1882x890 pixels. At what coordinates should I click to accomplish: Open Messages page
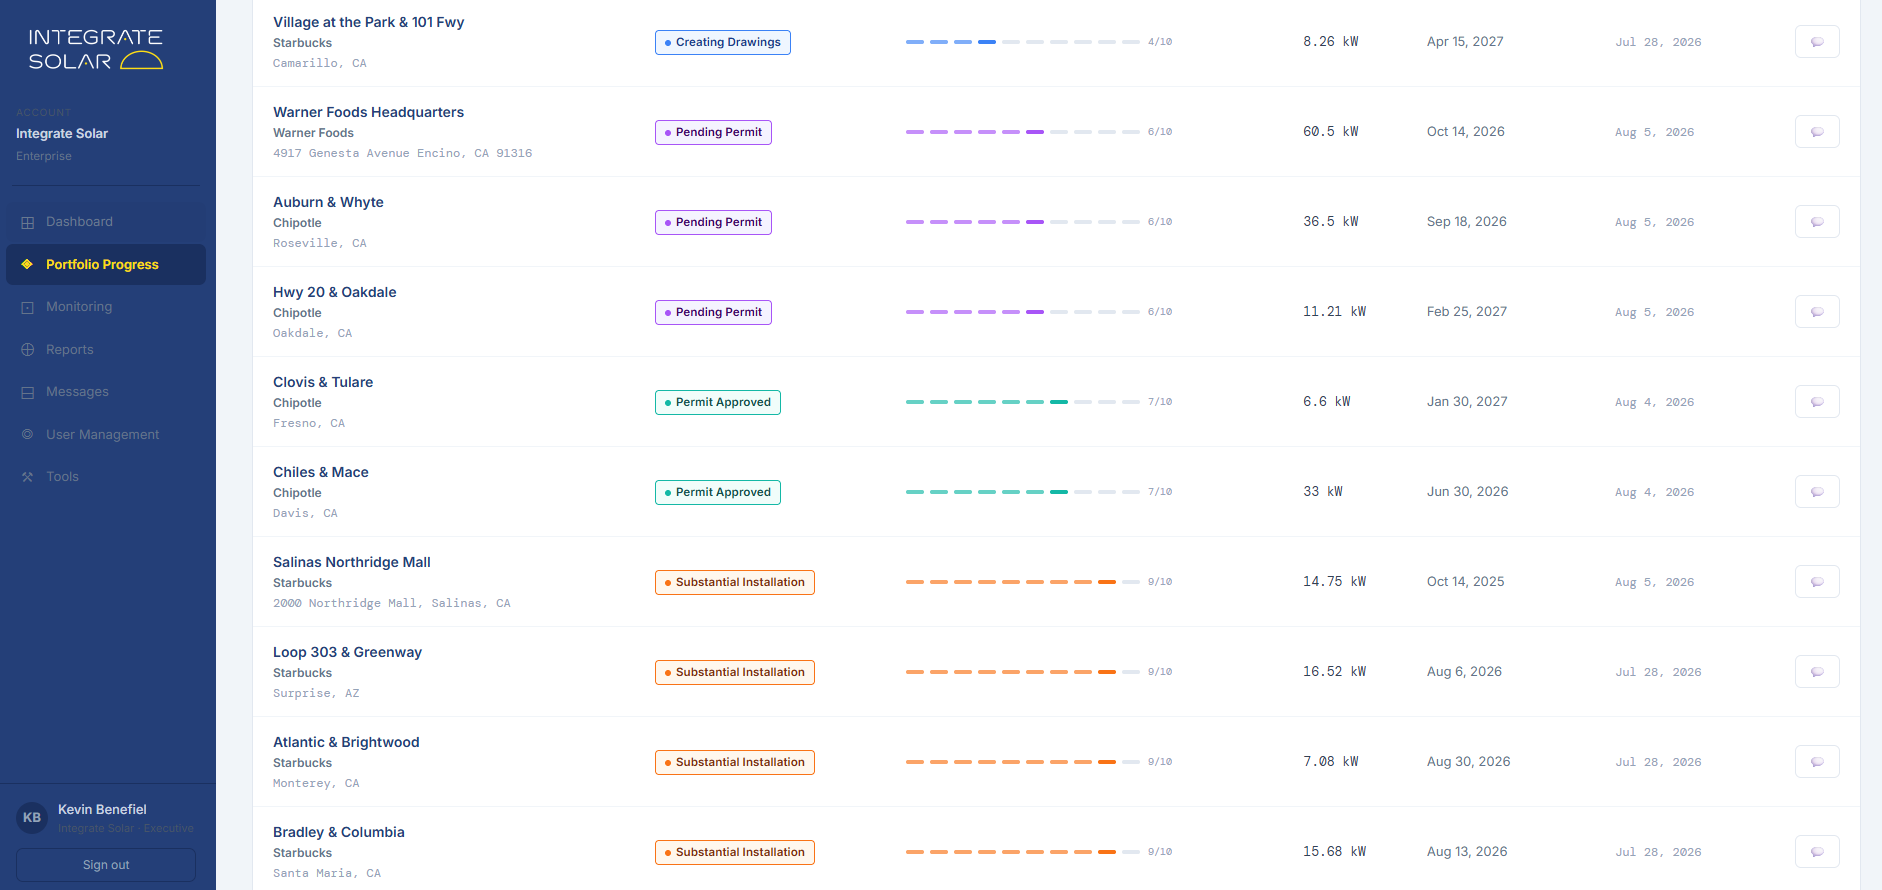click(106, 392)
